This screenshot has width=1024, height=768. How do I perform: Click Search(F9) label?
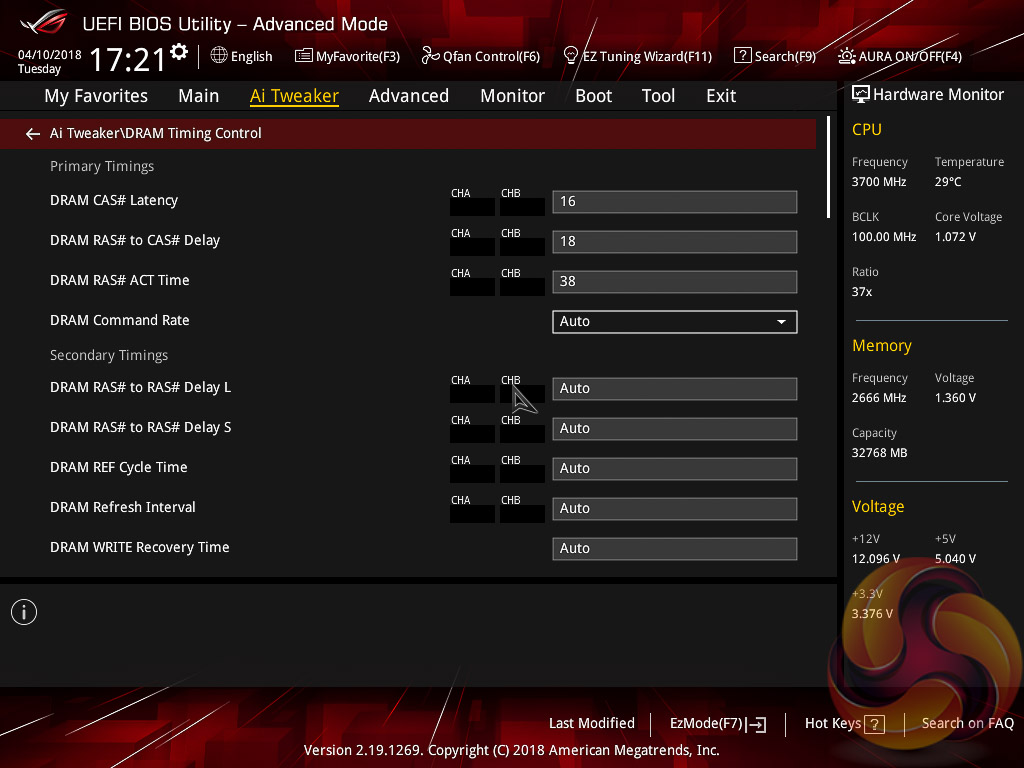[786, 56]
